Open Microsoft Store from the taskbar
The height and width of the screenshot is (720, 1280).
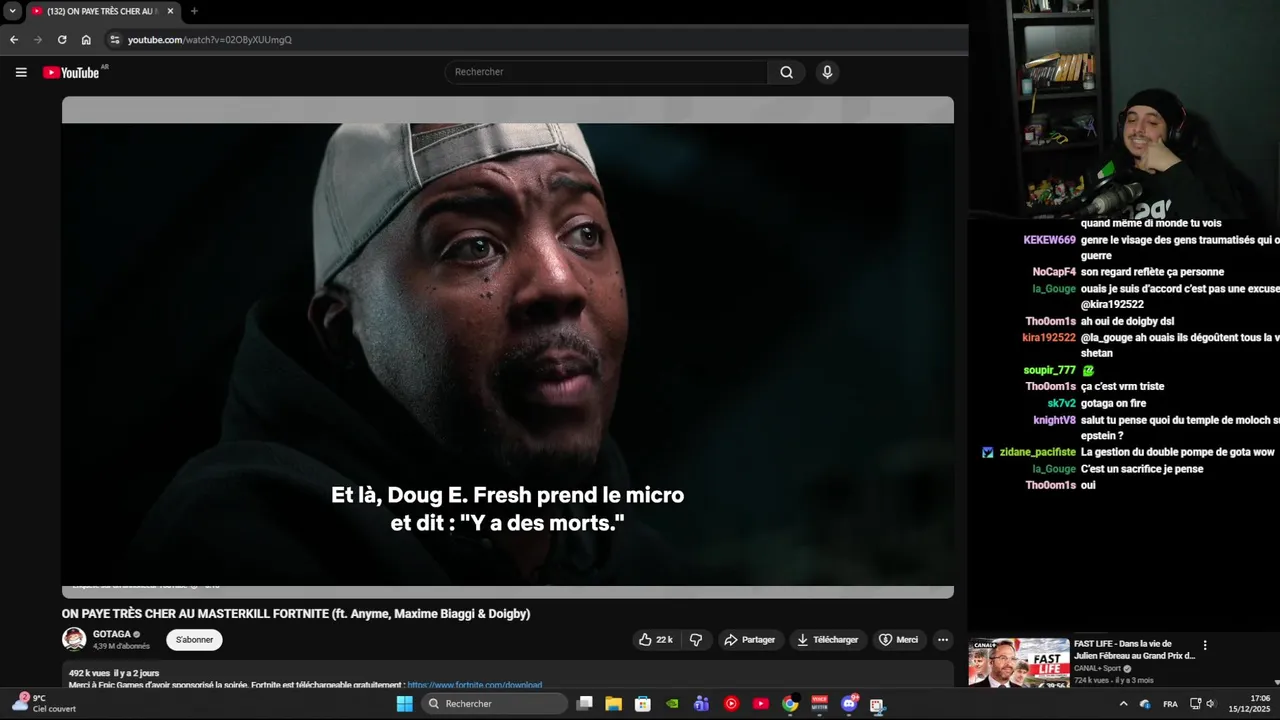point(643,704)
